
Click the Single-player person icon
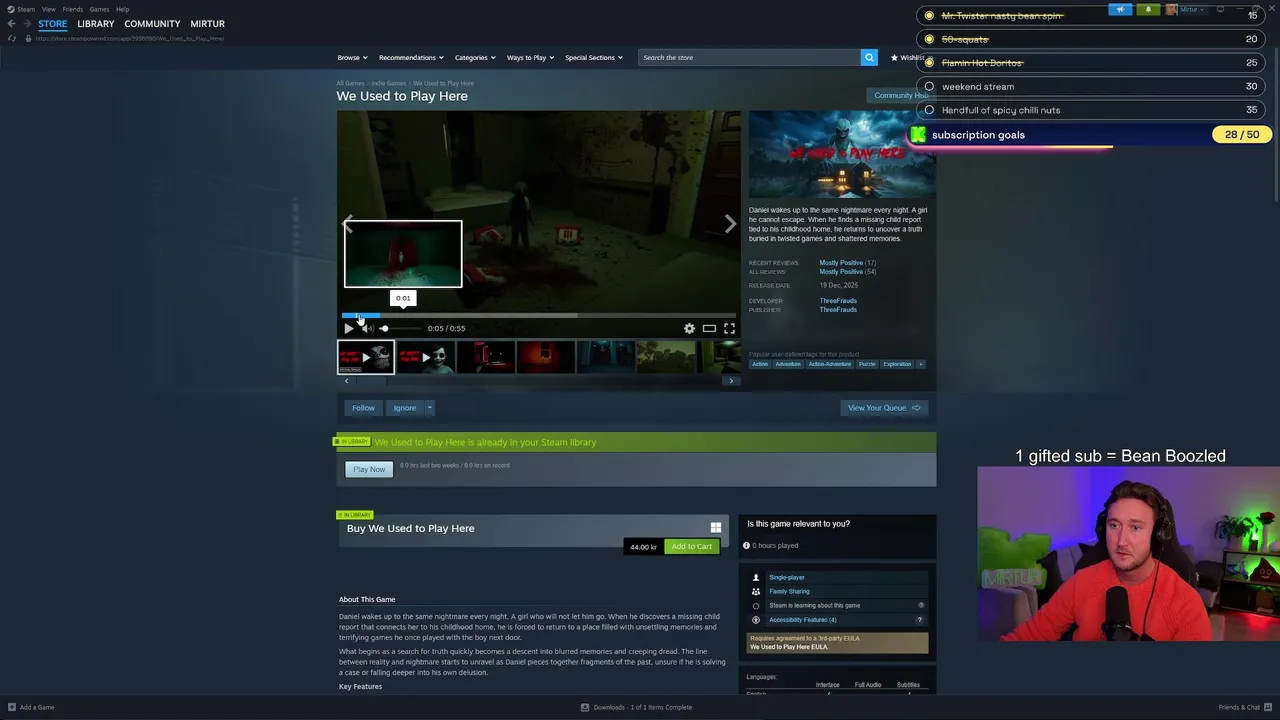point(756,577)
